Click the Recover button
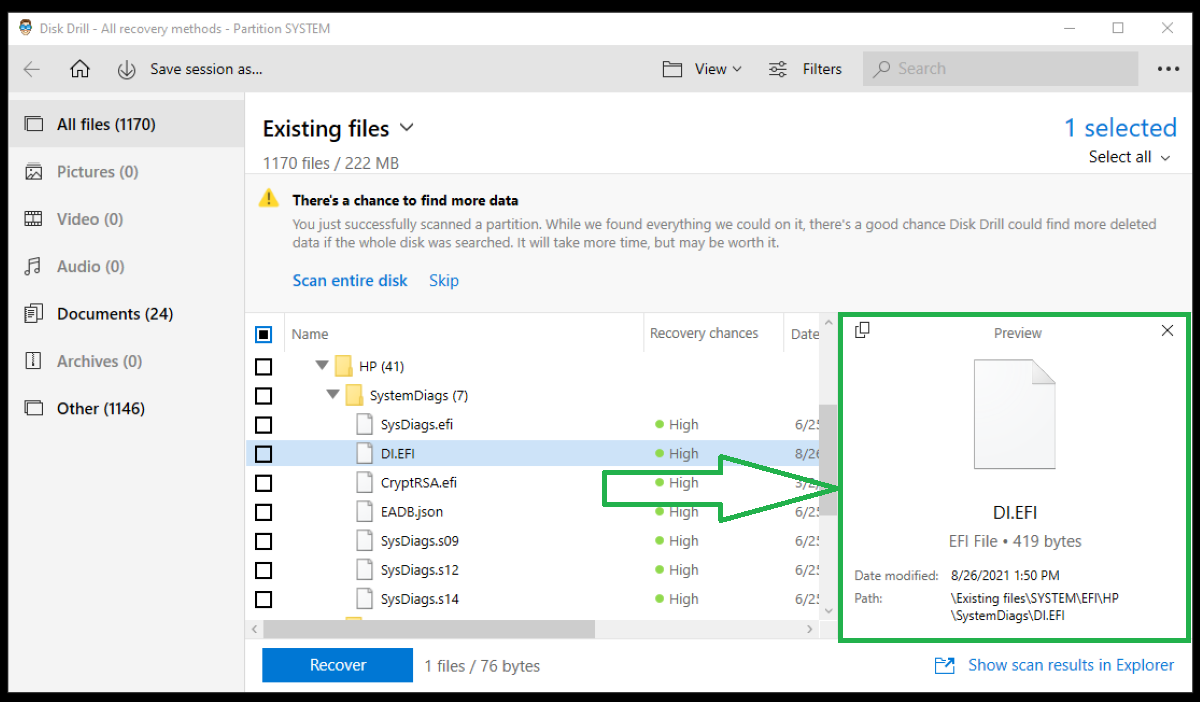Image resolution: width=1200 pixels, height=702 pixels. click(337, 665)
